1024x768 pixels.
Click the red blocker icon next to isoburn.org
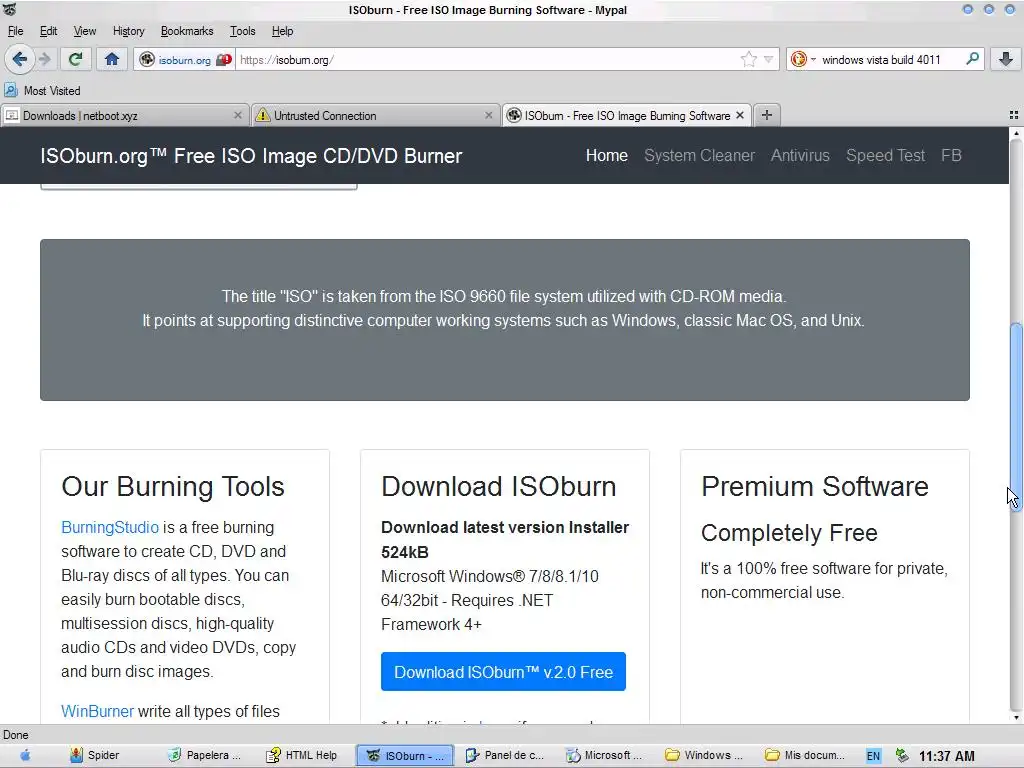pos(224,59)
